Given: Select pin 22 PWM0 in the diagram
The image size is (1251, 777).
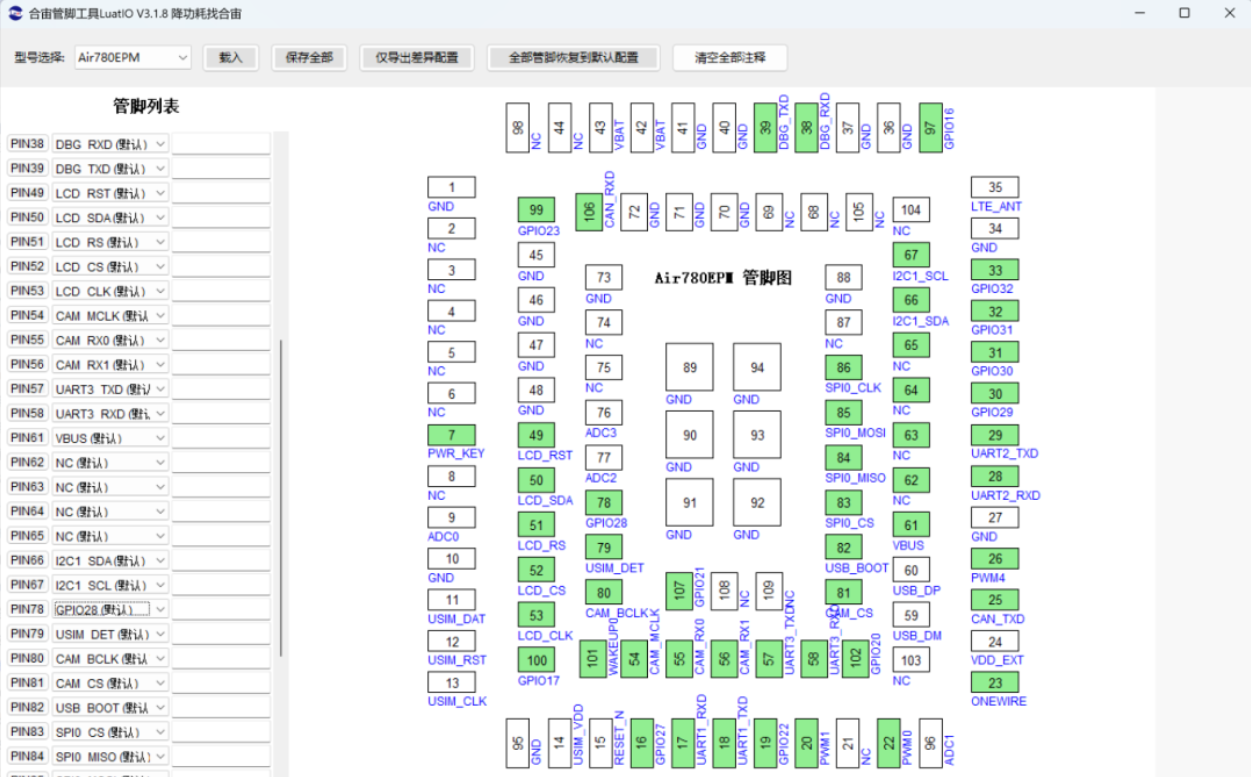Looking at the screenshot, I should pos(889,743).
